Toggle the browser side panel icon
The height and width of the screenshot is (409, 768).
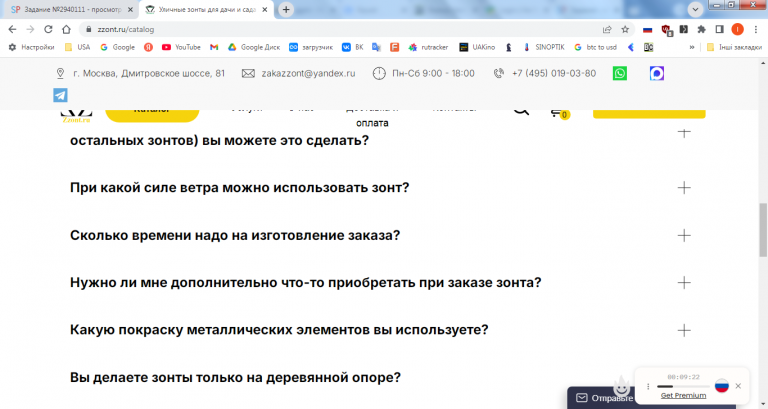coord(720,29)
